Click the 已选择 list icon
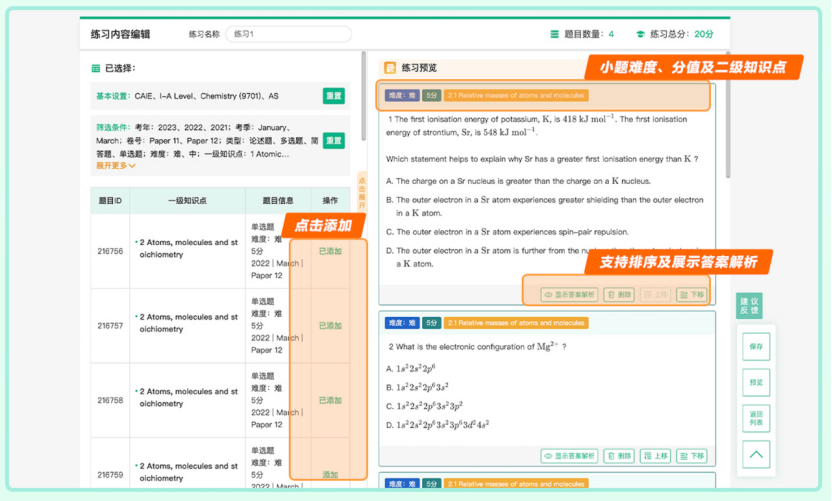832x501 pixels. (x=96, y=69)
